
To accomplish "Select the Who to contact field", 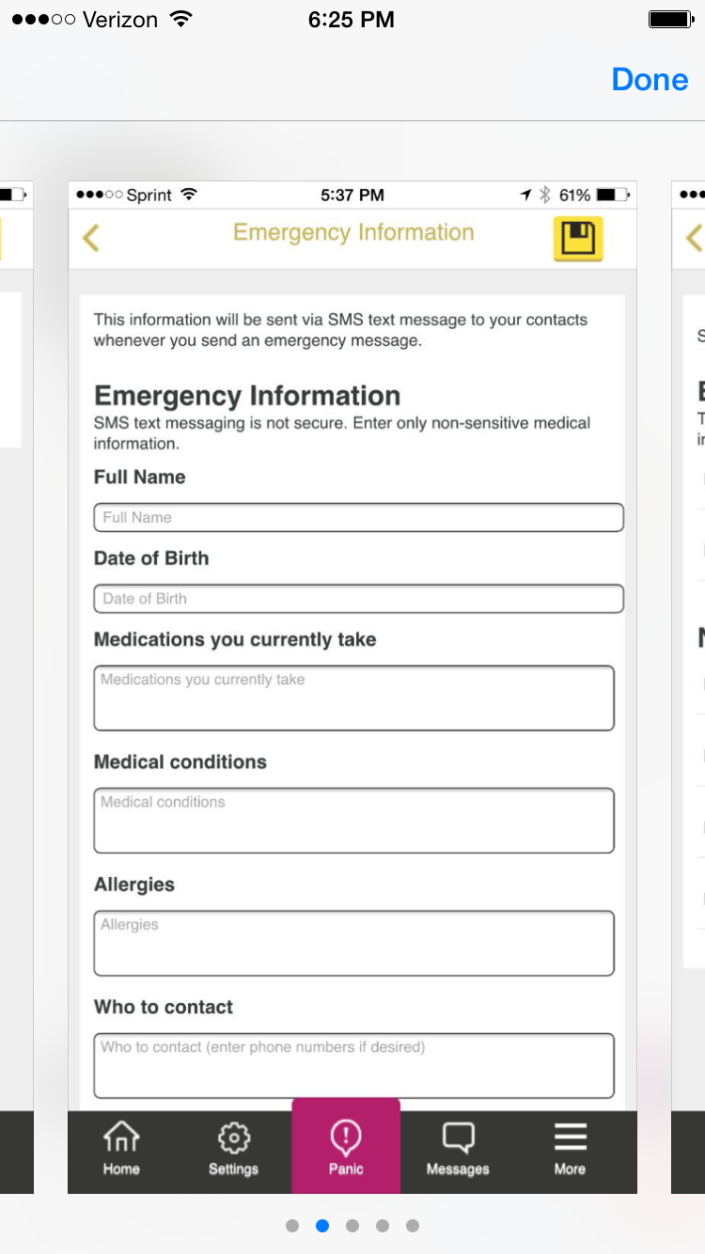I will click(x=354, y=1065).
